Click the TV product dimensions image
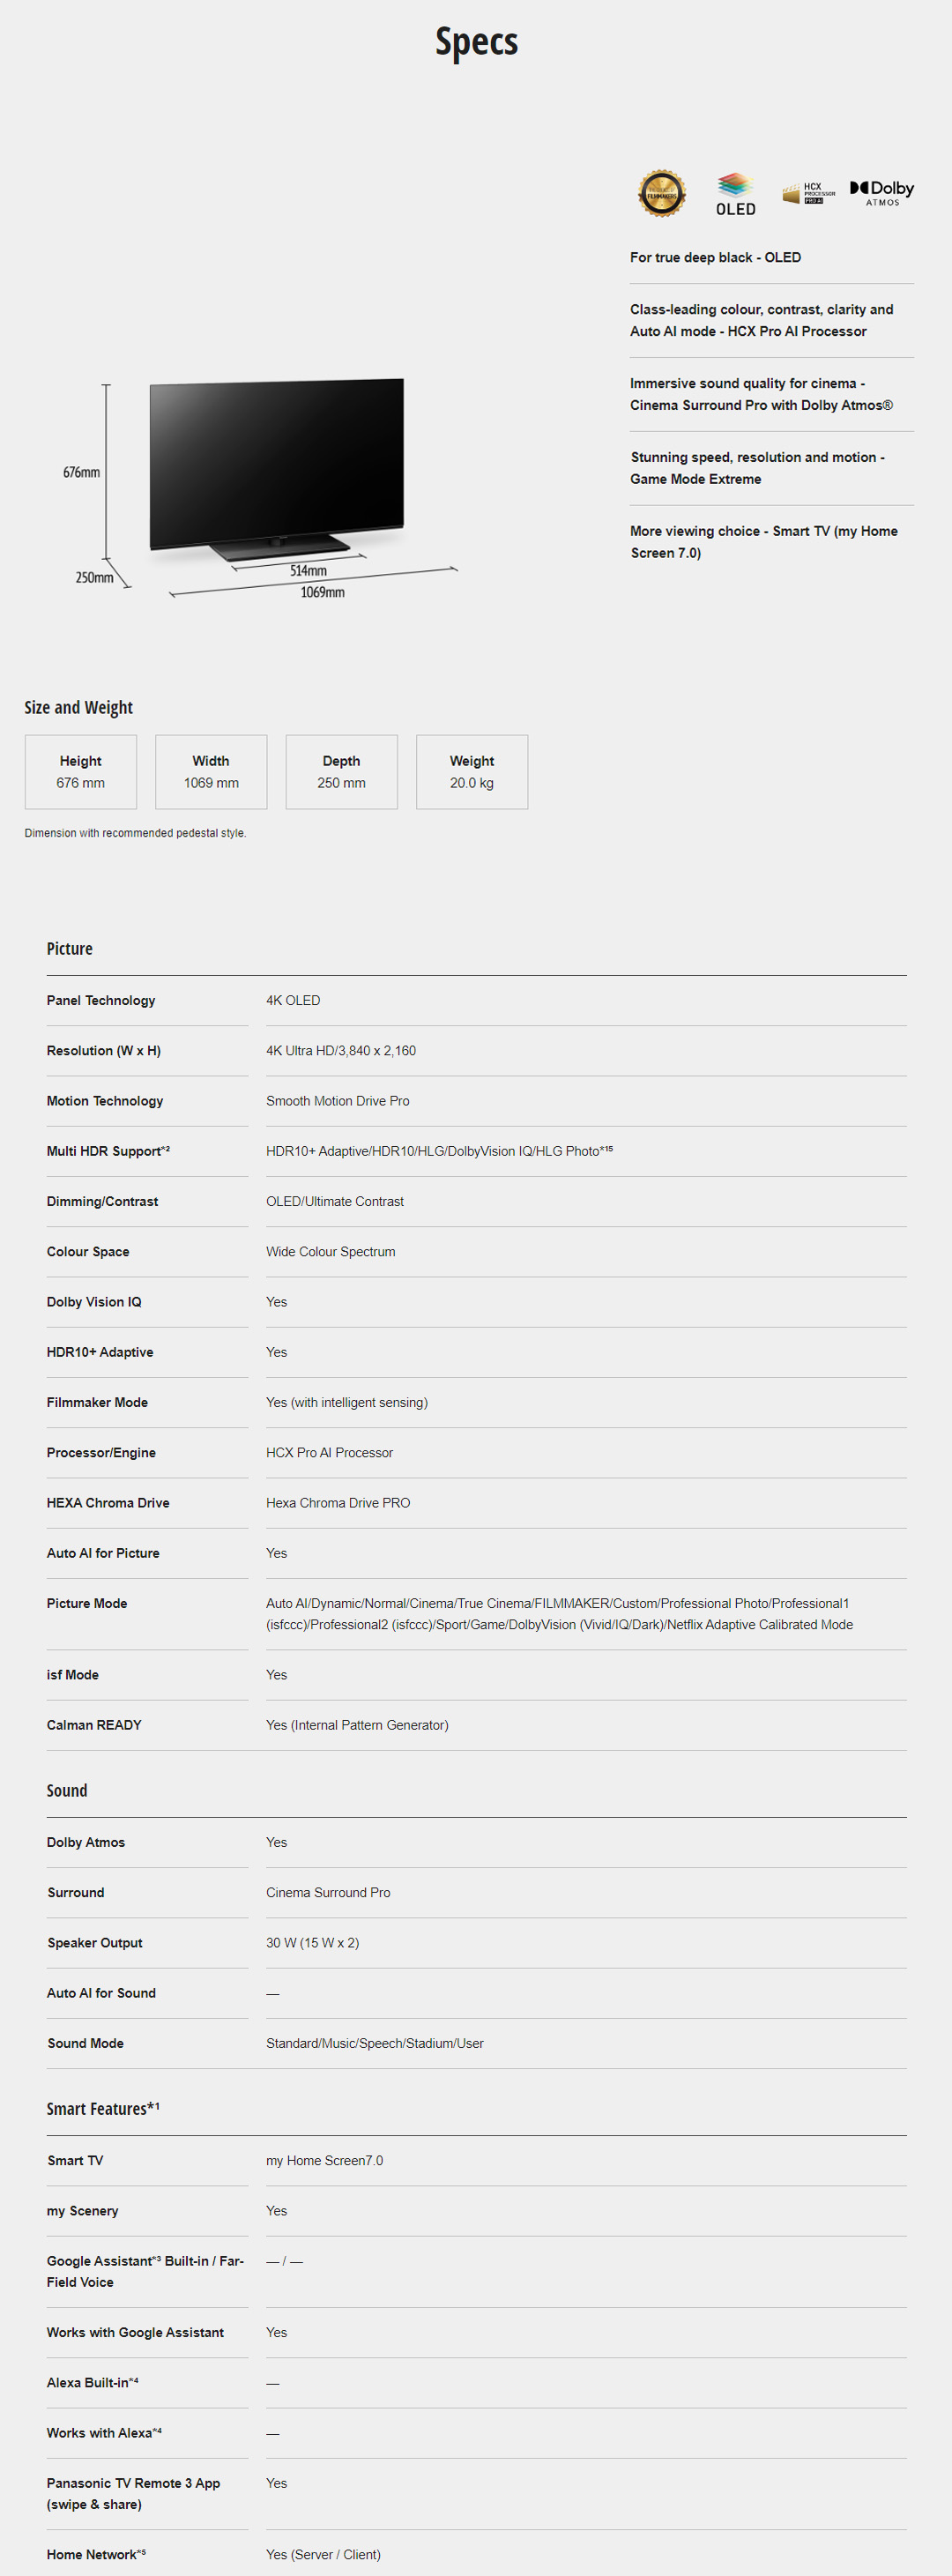This screenshot has height=2576, width=952. [x=262, y=487]
